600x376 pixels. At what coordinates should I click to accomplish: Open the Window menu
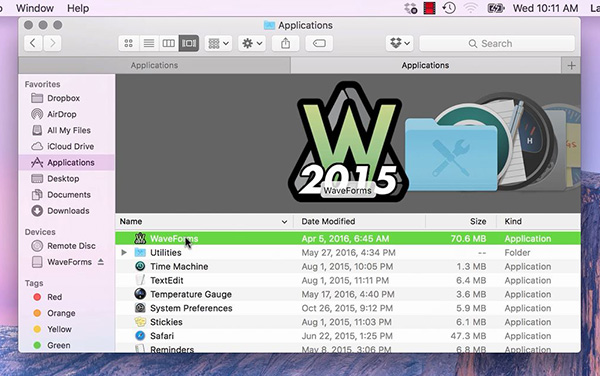(35, 8)
